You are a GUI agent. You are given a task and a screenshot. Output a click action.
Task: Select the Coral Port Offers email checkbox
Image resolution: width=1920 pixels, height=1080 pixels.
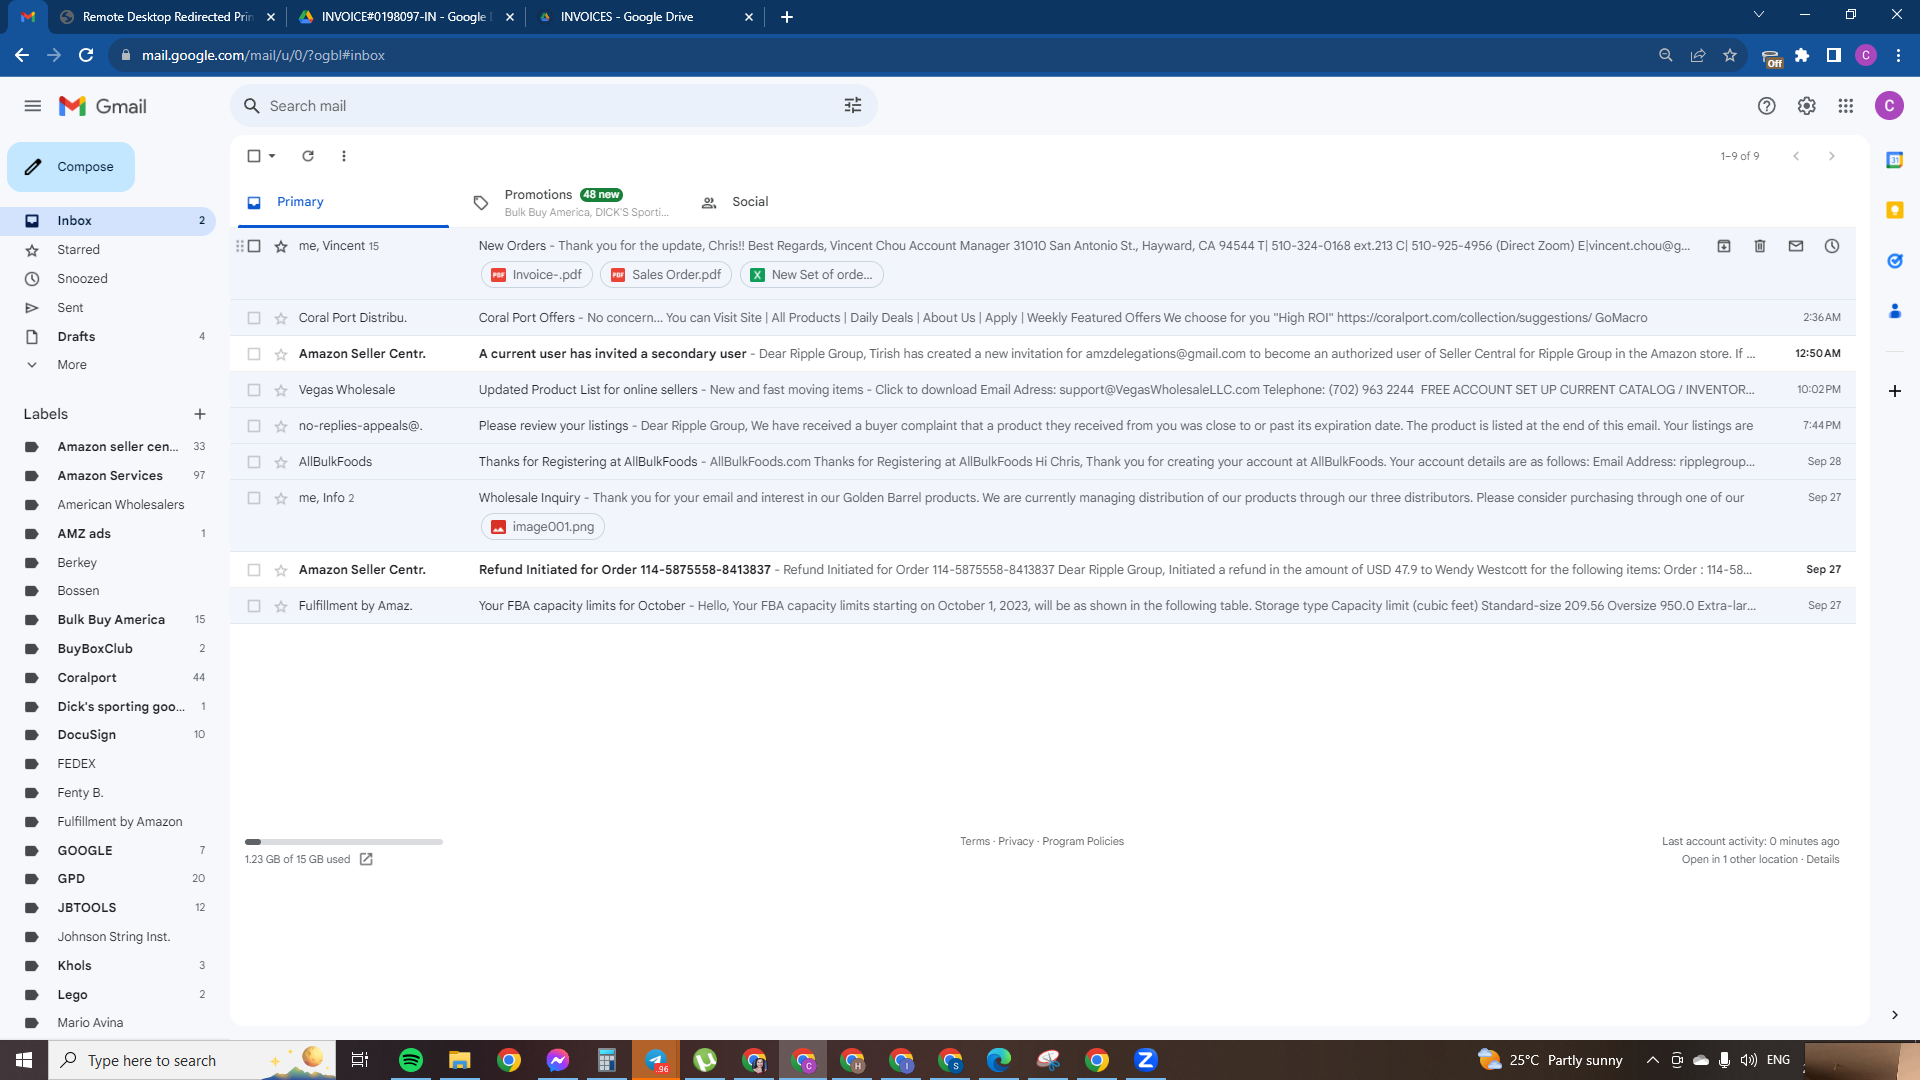click(x=254, y=318)
